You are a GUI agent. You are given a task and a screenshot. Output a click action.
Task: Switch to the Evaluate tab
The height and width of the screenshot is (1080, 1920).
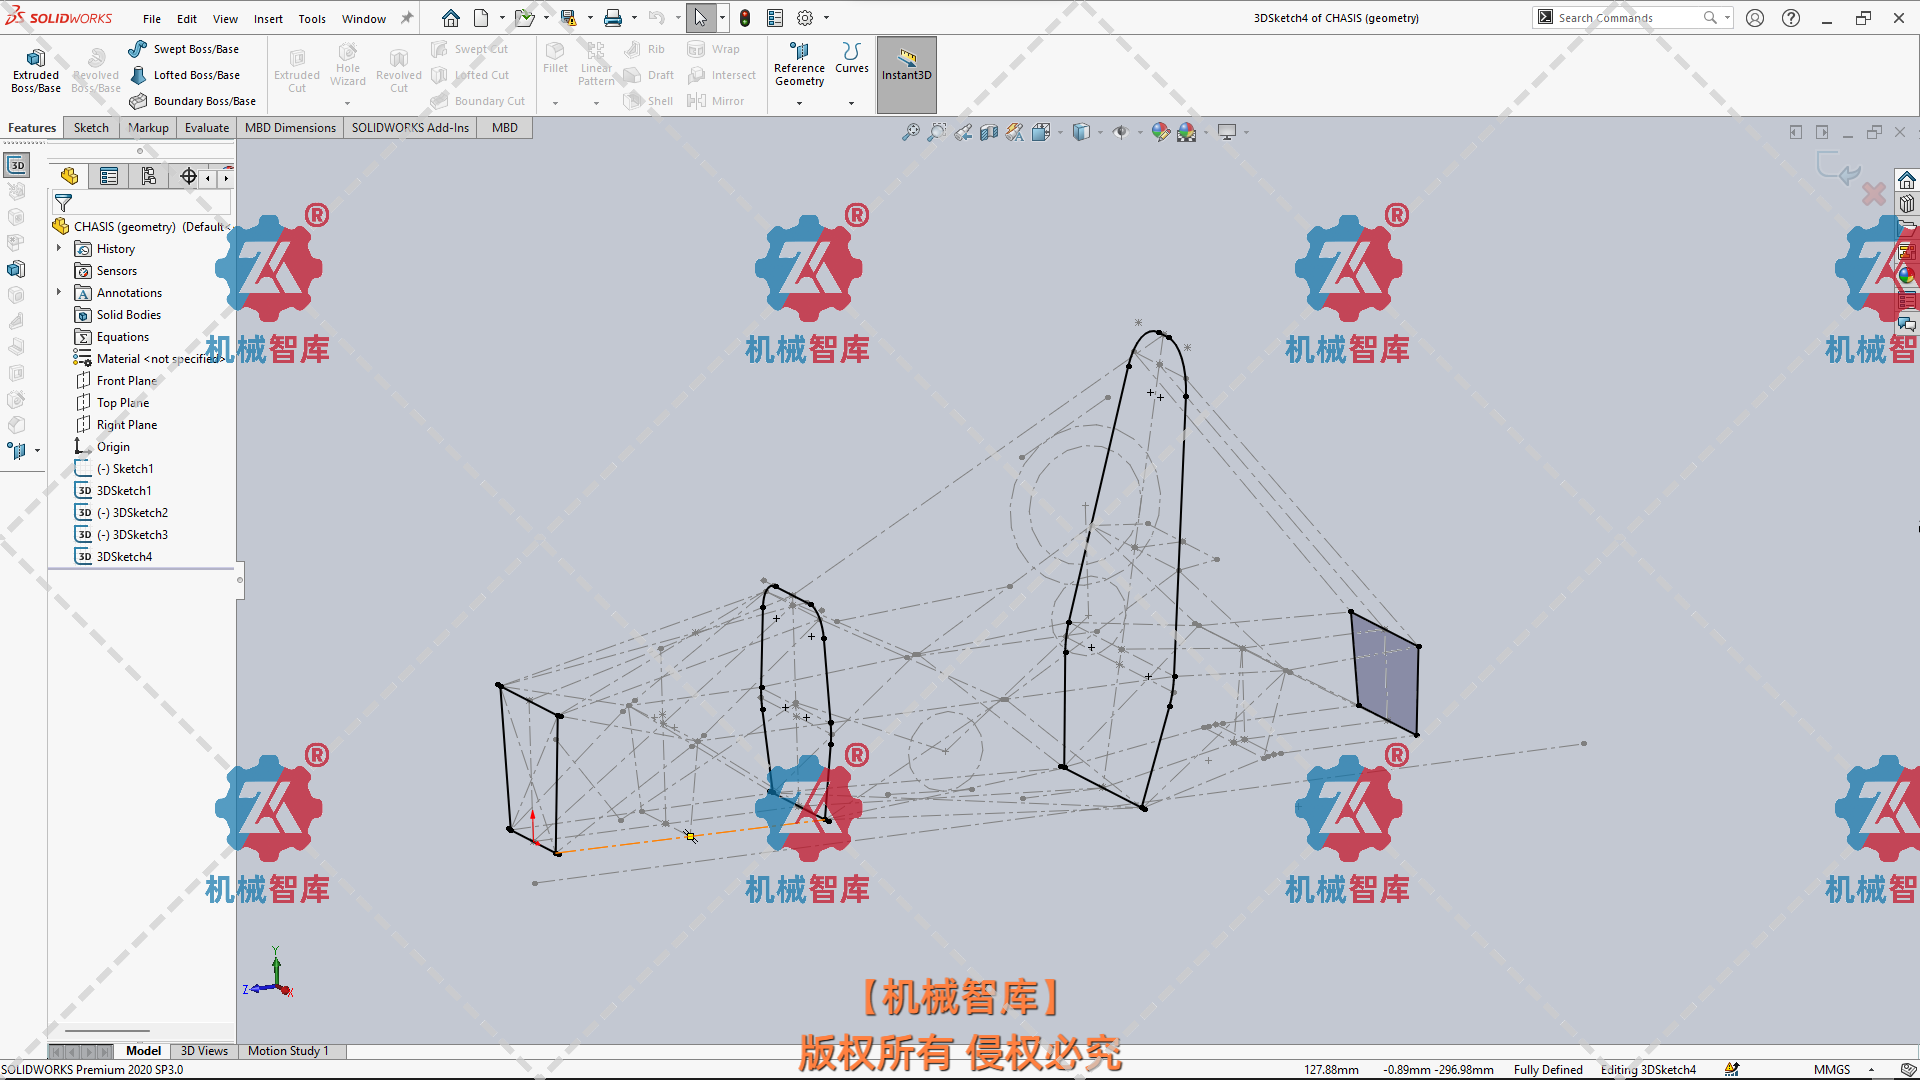(206, 128)
